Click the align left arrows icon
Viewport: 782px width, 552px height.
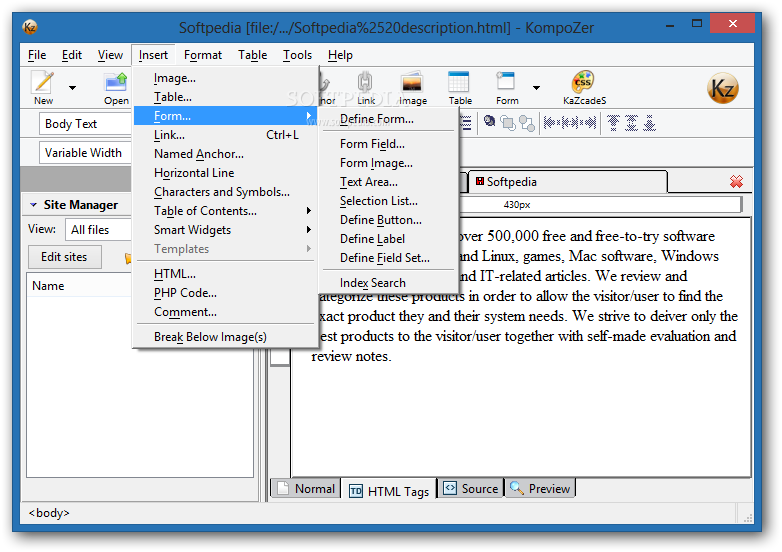click(x=551, y=122)
